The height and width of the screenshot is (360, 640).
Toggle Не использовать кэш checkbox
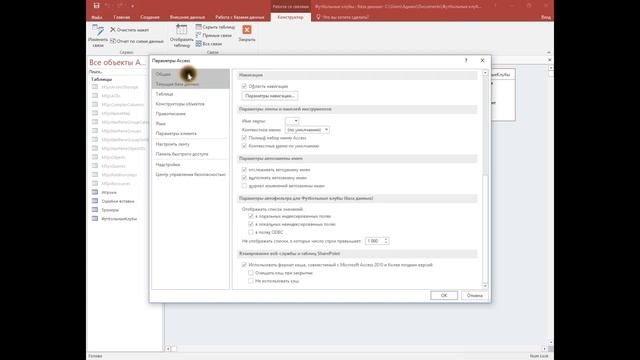(x=251, y=281)
